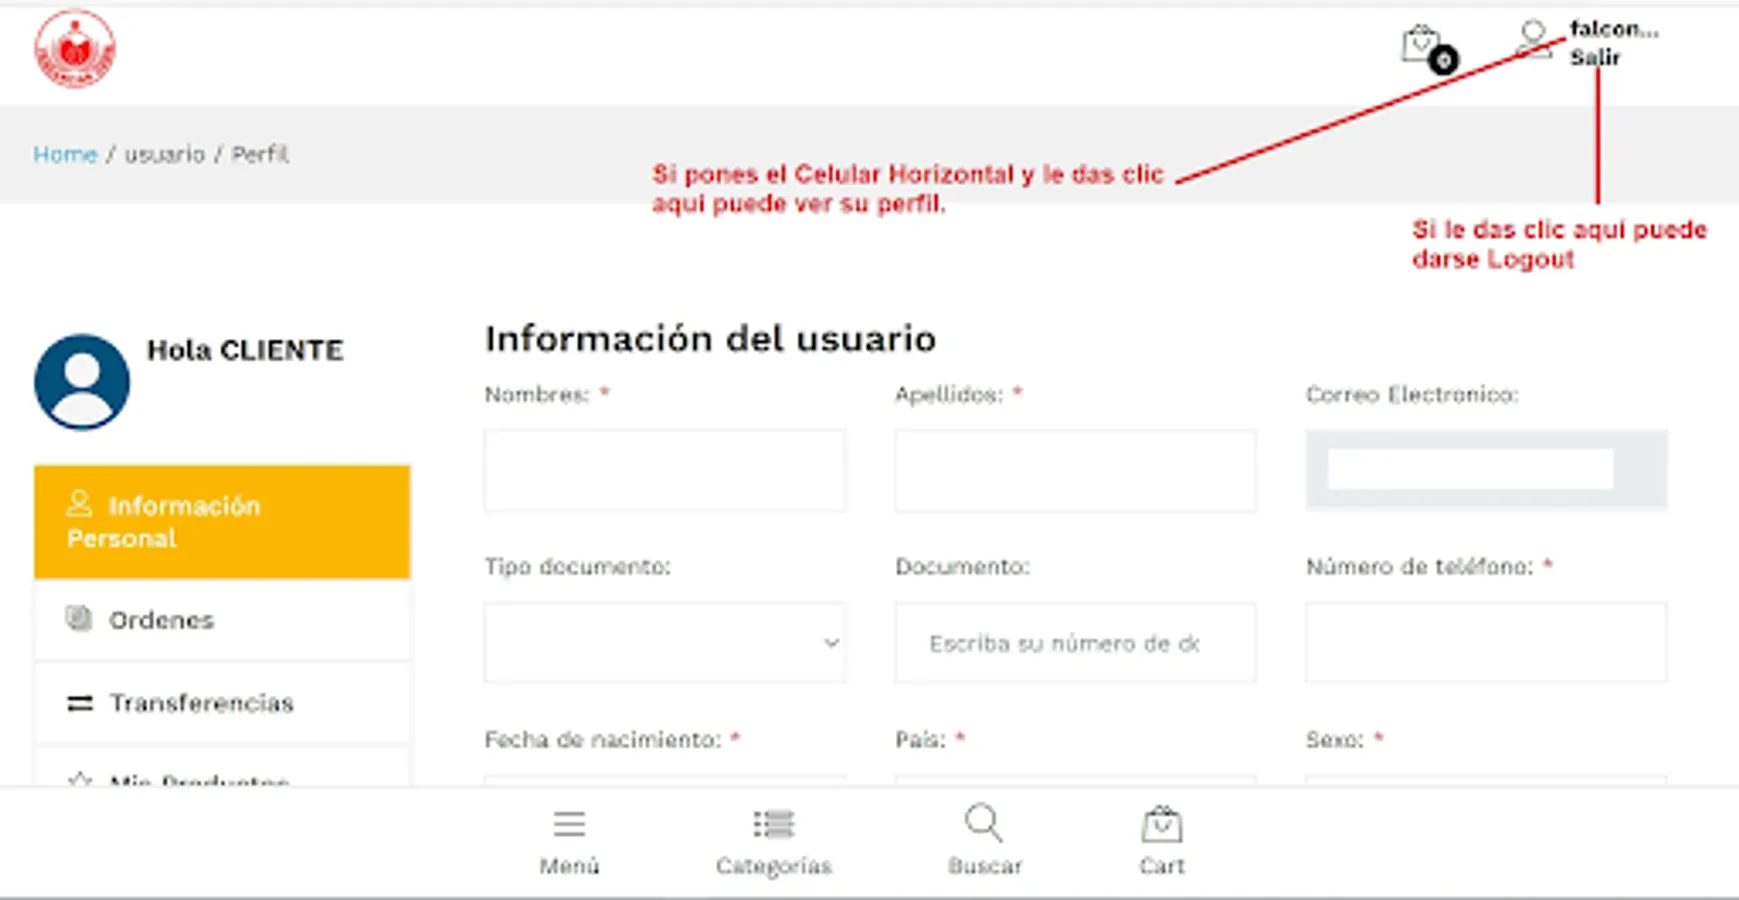Open Menú via the hamburger icon

coord(568,824)
